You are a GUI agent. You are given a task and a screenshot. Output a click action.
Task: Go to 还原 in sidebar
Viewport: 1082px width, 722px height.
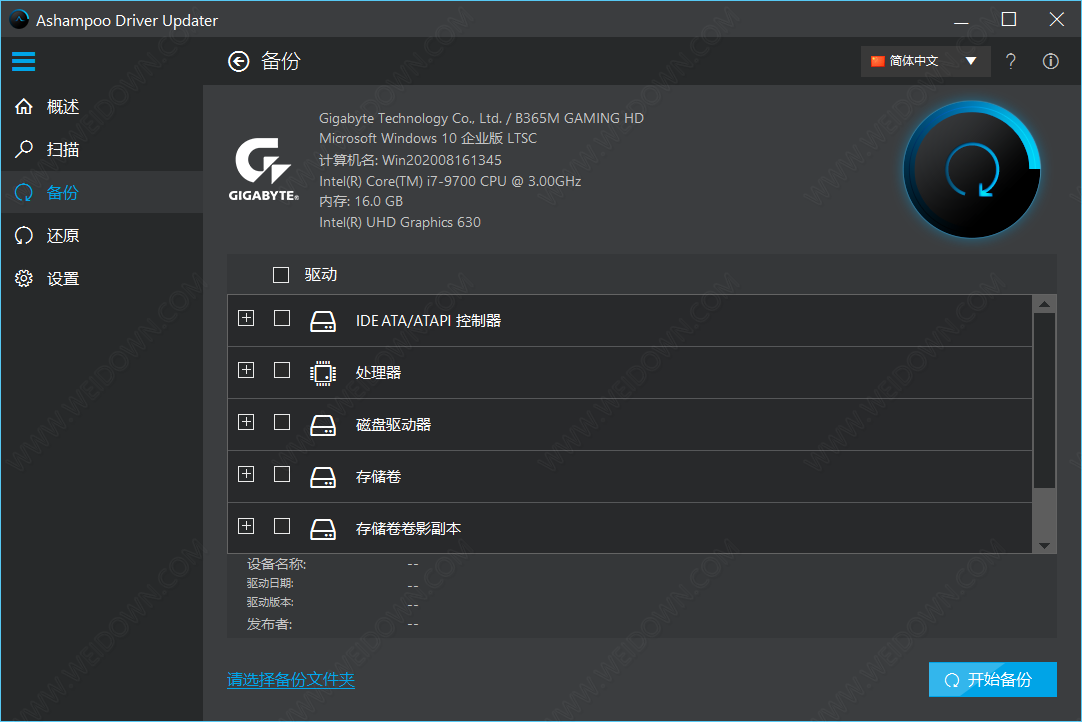point(102,235)
